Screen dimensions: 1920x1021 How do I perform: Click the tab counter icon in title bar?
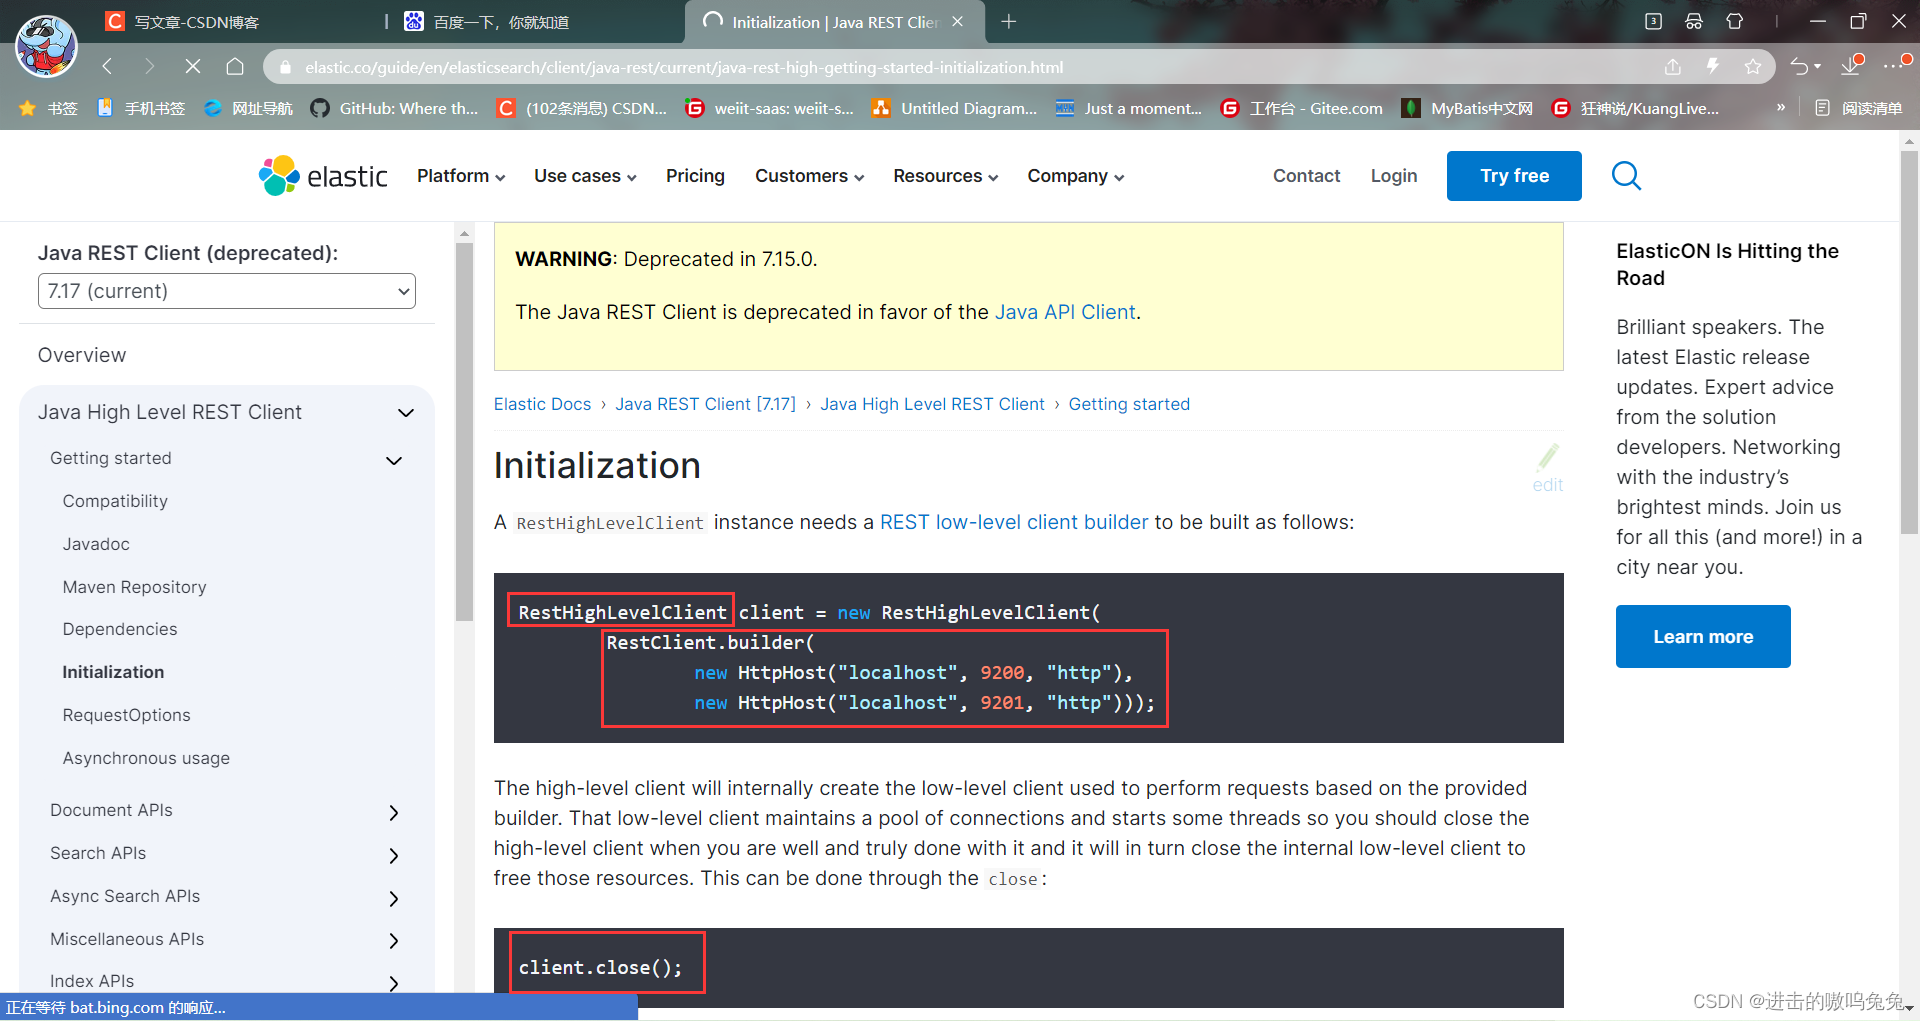tap(1653, 22)
